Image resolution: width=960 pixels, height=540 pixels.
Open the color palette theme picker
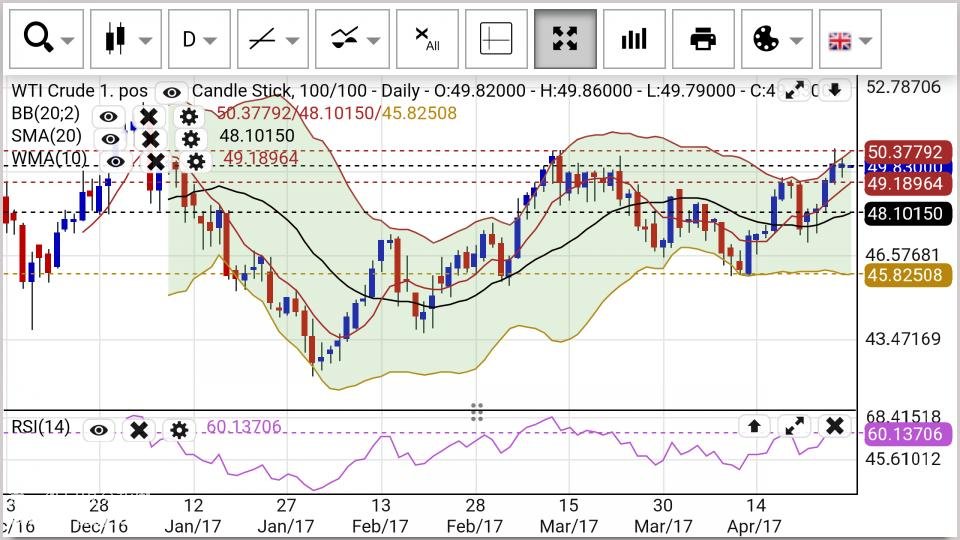776,40
